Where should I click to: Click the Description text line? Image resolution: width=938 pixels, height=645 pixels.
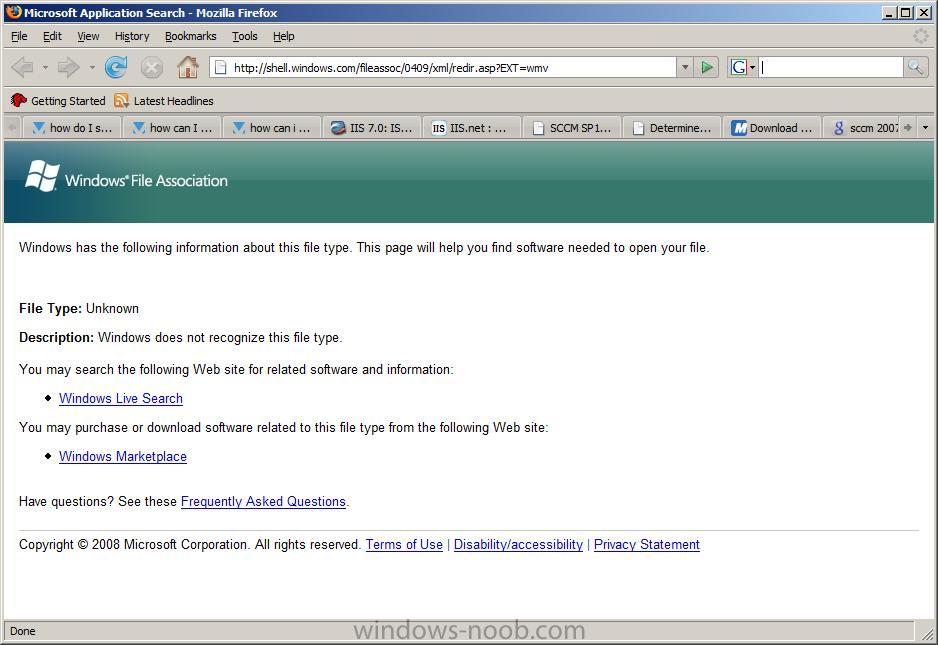click(x=181, y=337)
